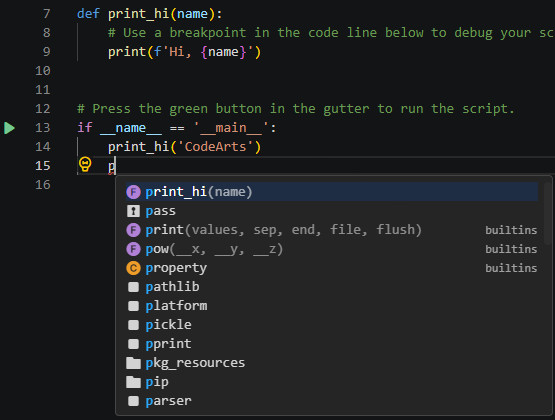Viewport: 555px width, 420px height.
Task: Select the platform module from completions
Action: coord(332,306)
